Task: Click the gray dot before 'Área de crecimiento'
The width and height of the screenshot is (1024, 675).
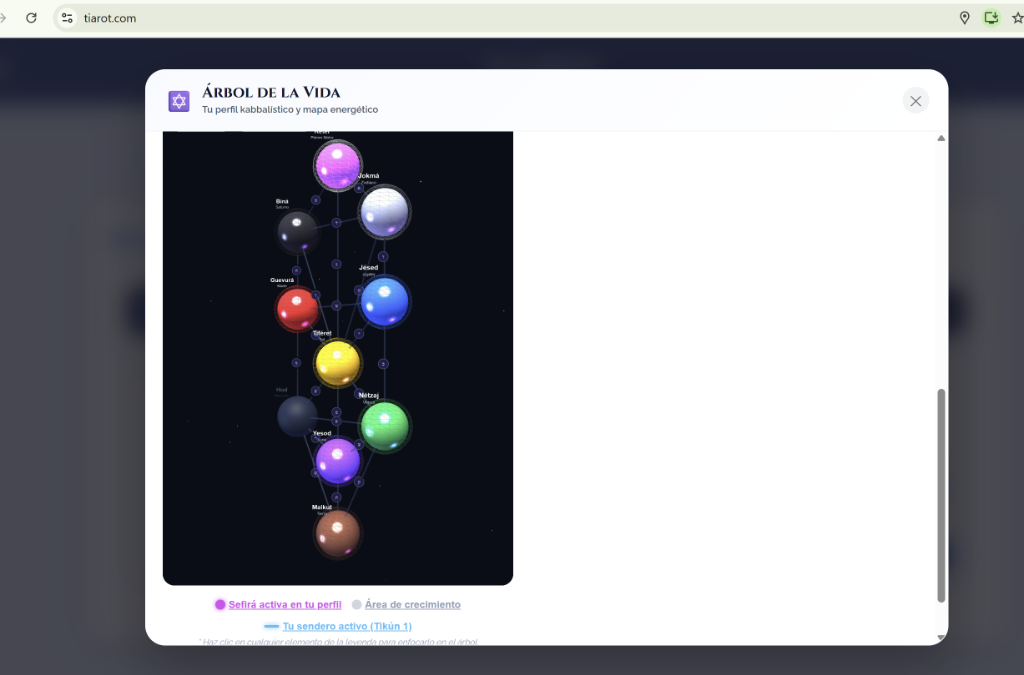Action: click(x=357, y=604)
